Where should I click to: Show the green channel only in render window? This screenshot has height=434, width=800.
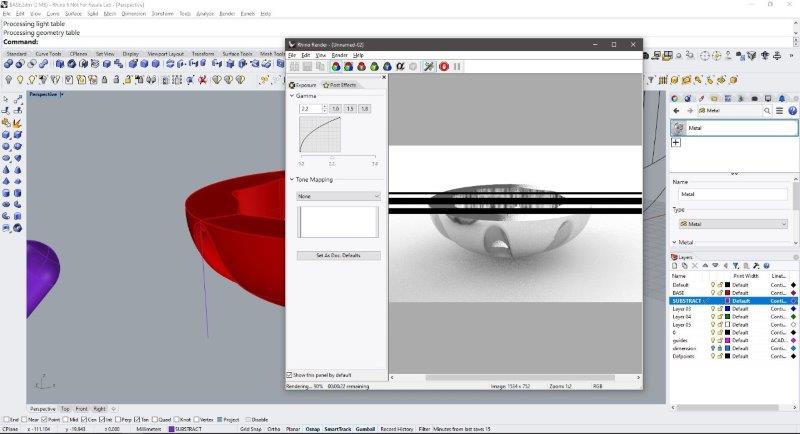point(374,66)
